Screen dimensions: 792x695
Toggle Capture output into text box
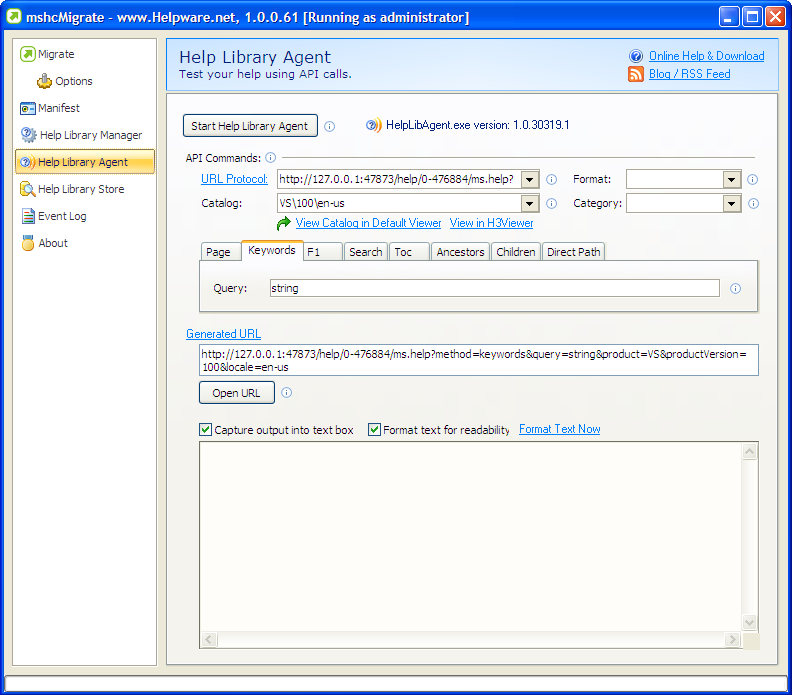pyautogui.click(x=205, y=430)
